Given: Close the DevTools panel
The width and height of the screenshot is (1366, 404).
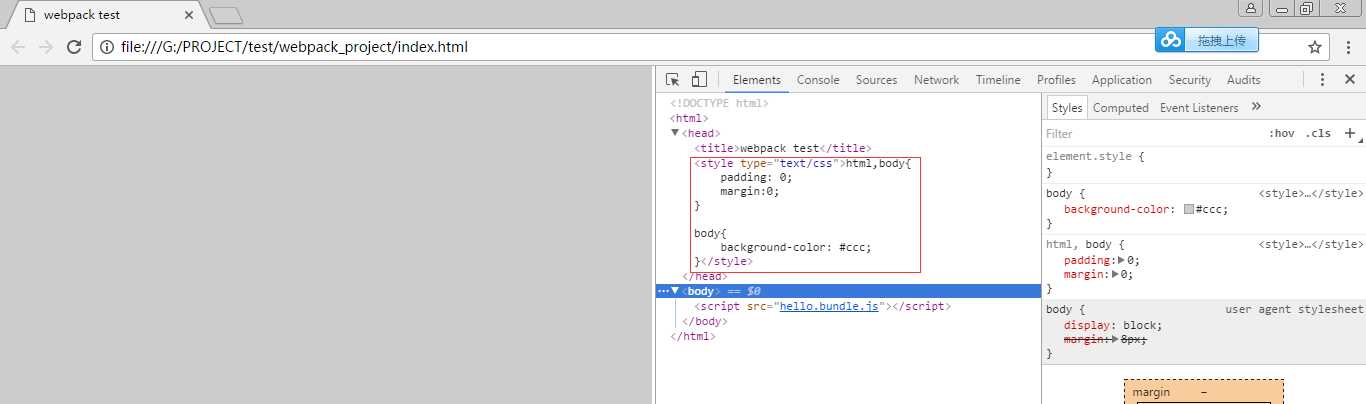Looking at the screenshot, I should coord(1349,80).
